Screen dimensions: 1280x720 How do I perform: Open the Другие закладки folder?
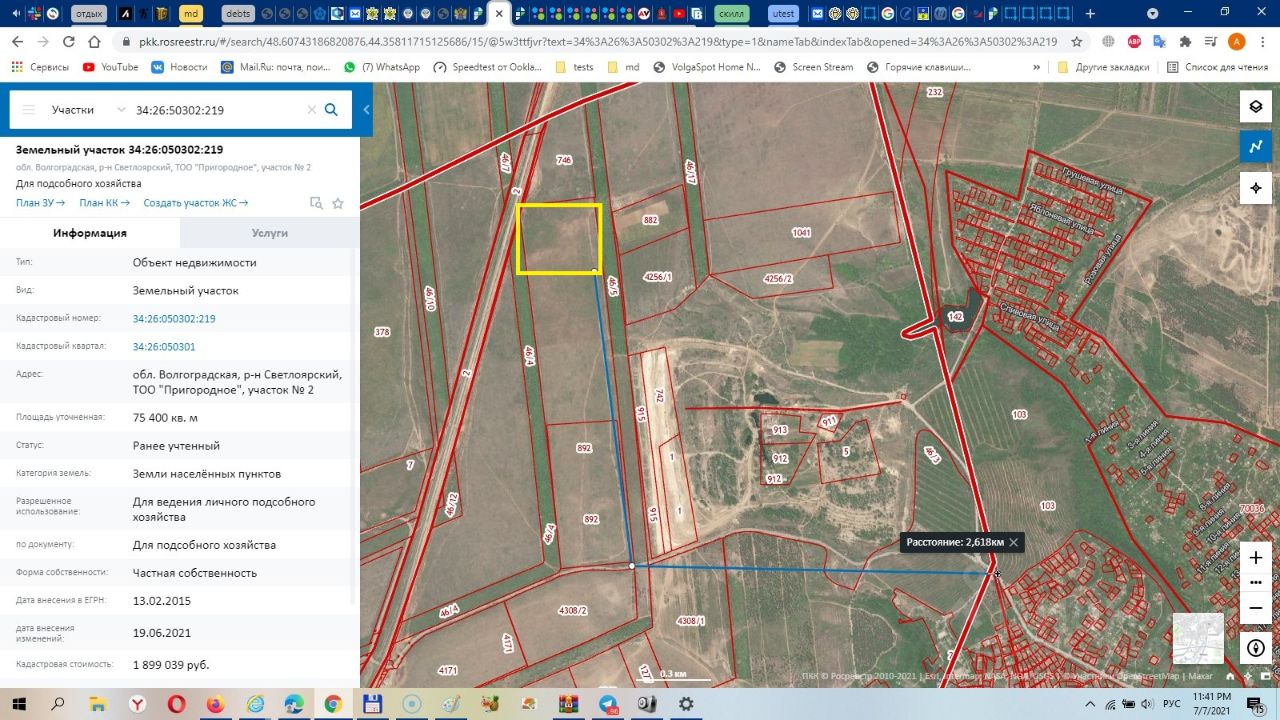pyautogui.click(x=1103, y=67)
